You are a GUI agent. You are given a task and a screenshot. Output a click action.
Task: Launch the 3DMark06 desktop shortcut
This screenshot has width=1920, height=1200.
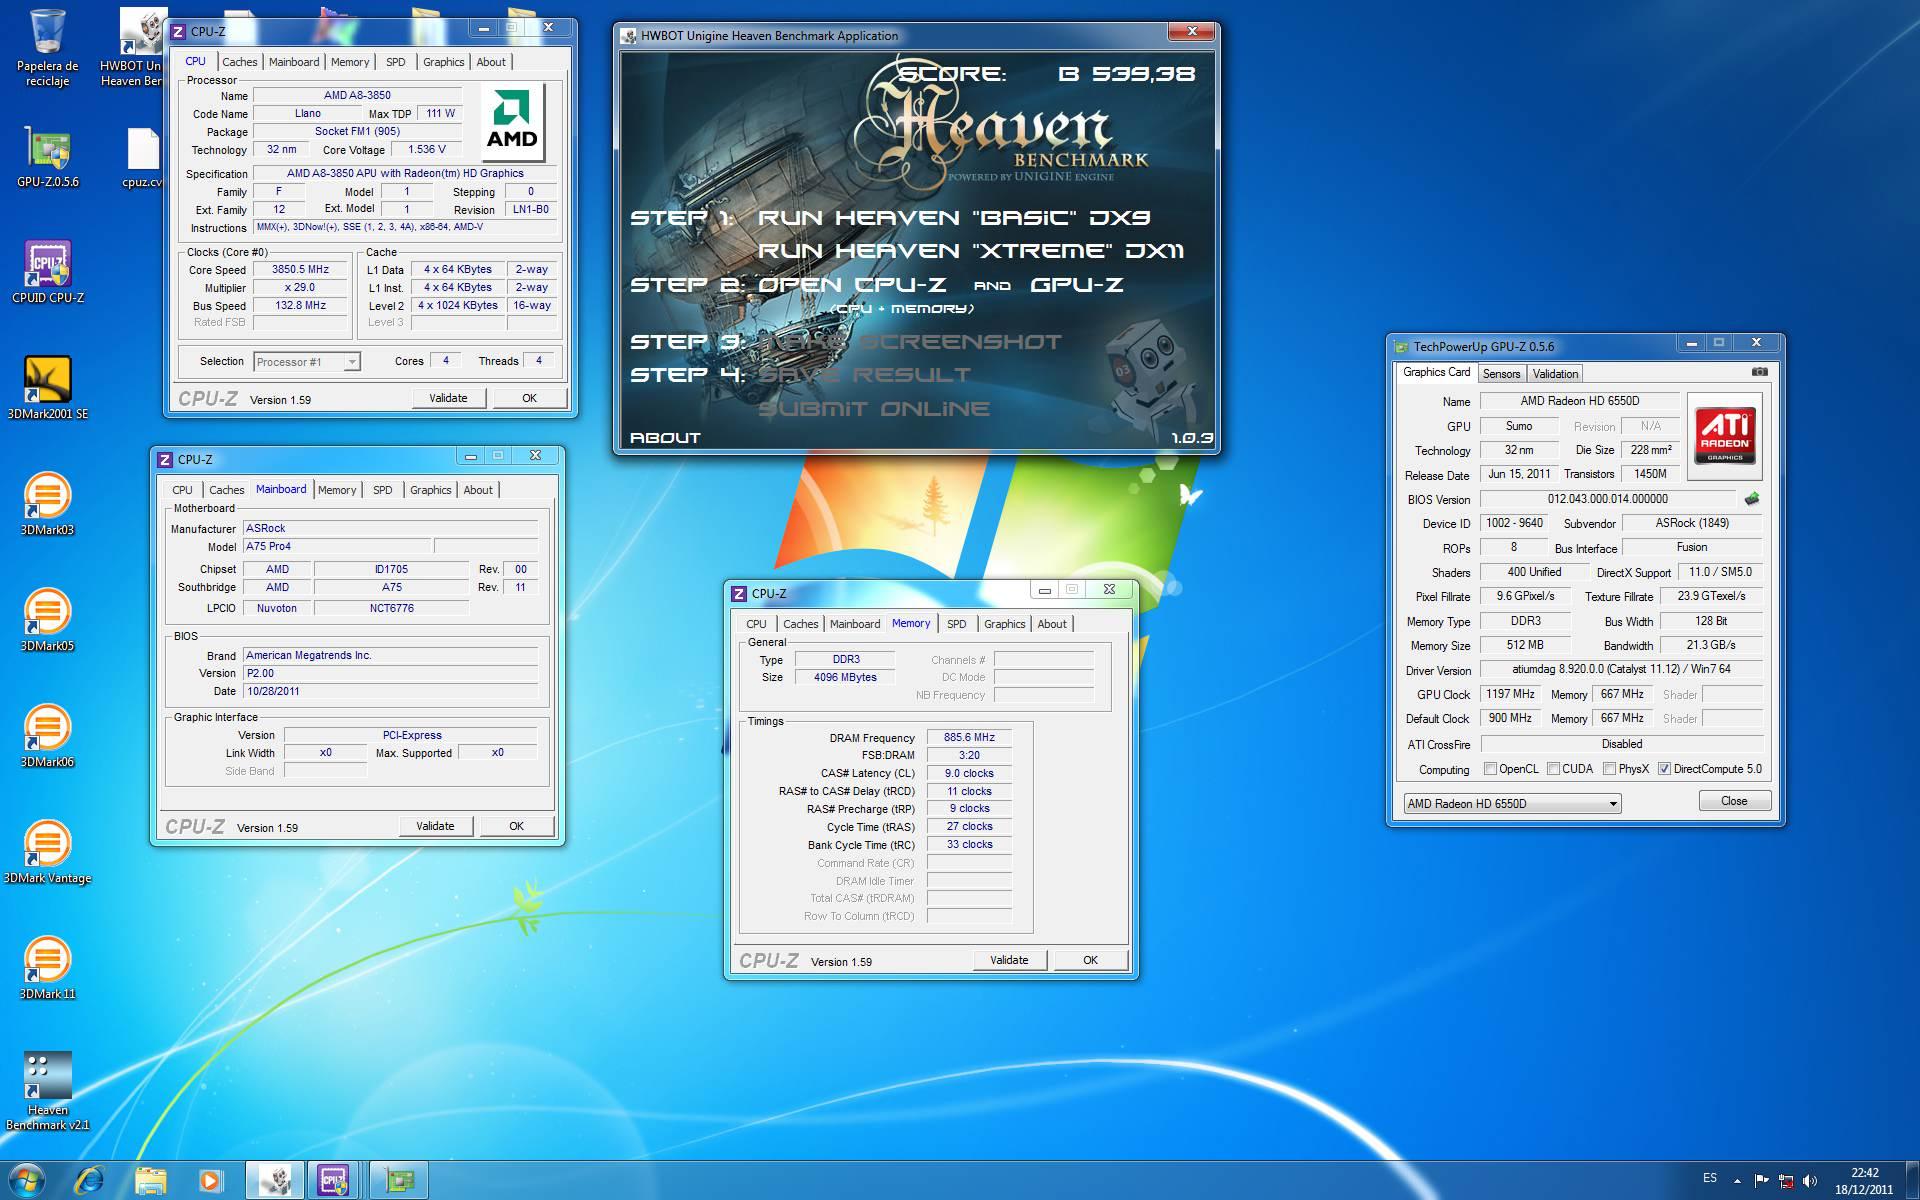47,736
